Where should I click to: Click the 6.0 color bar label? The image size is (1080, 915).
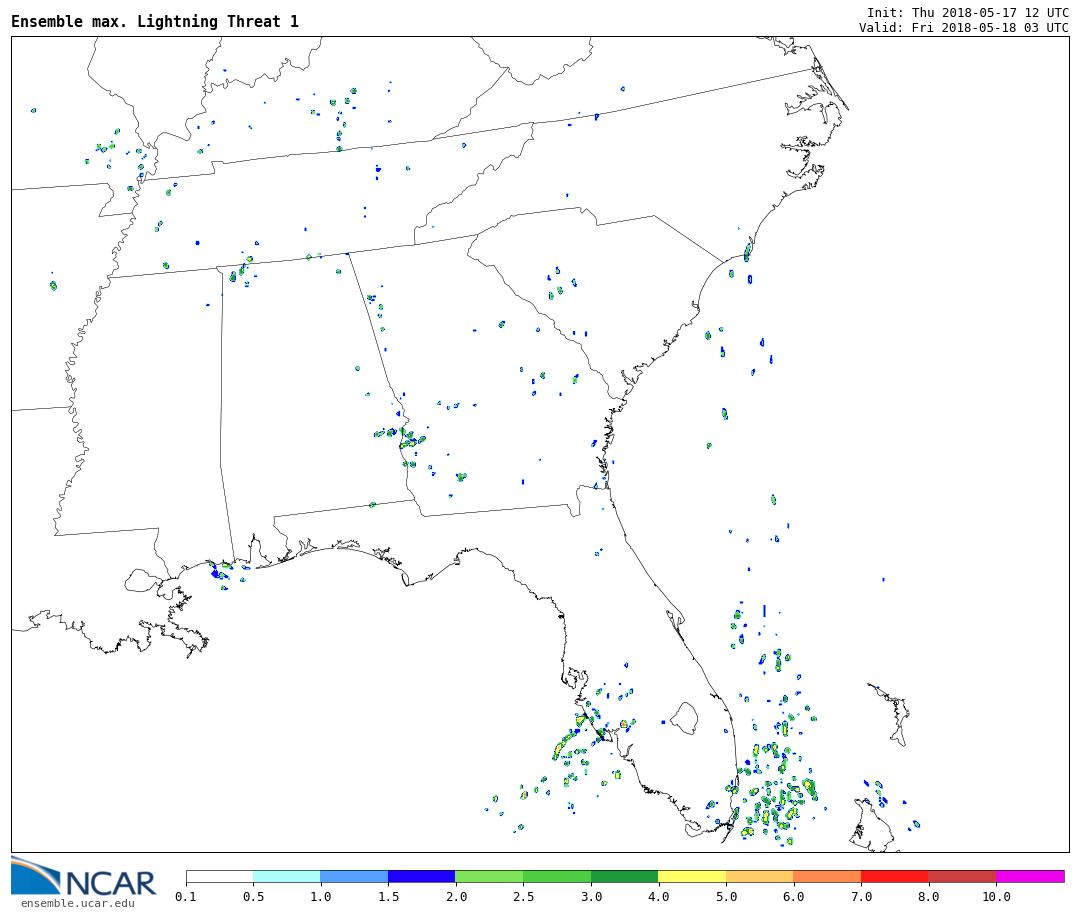[793, 896]
